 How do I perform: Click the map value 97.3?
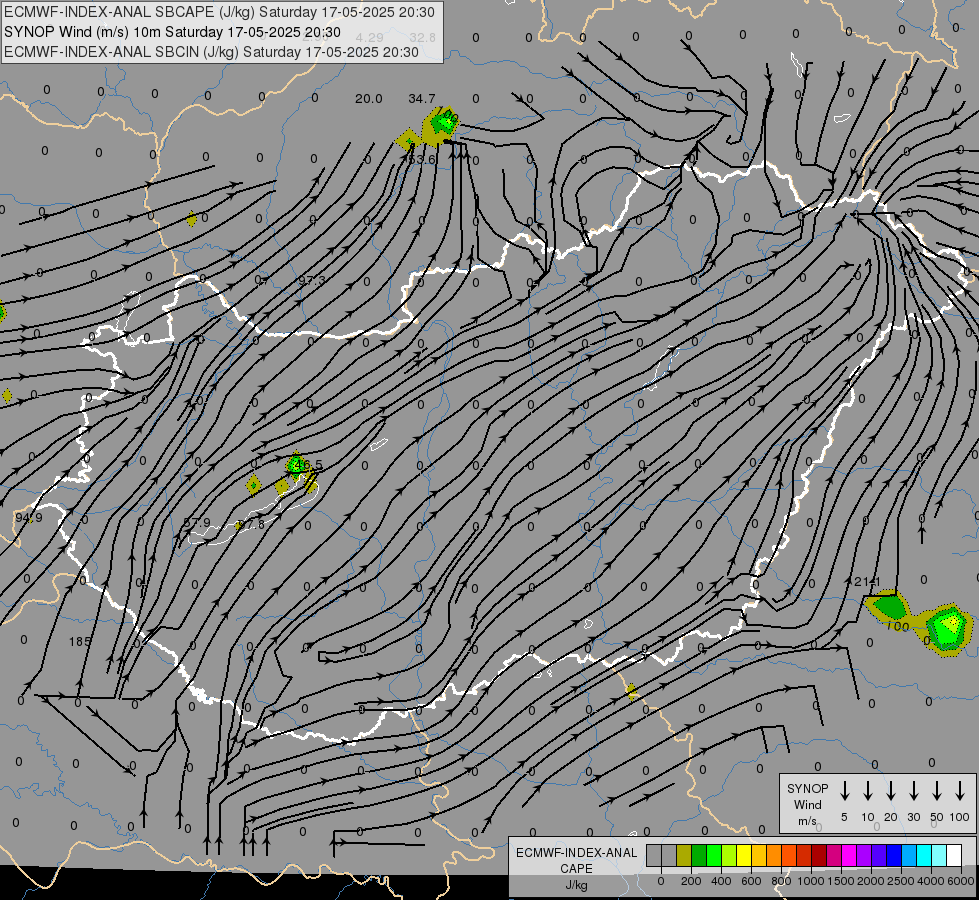(312, 280)
